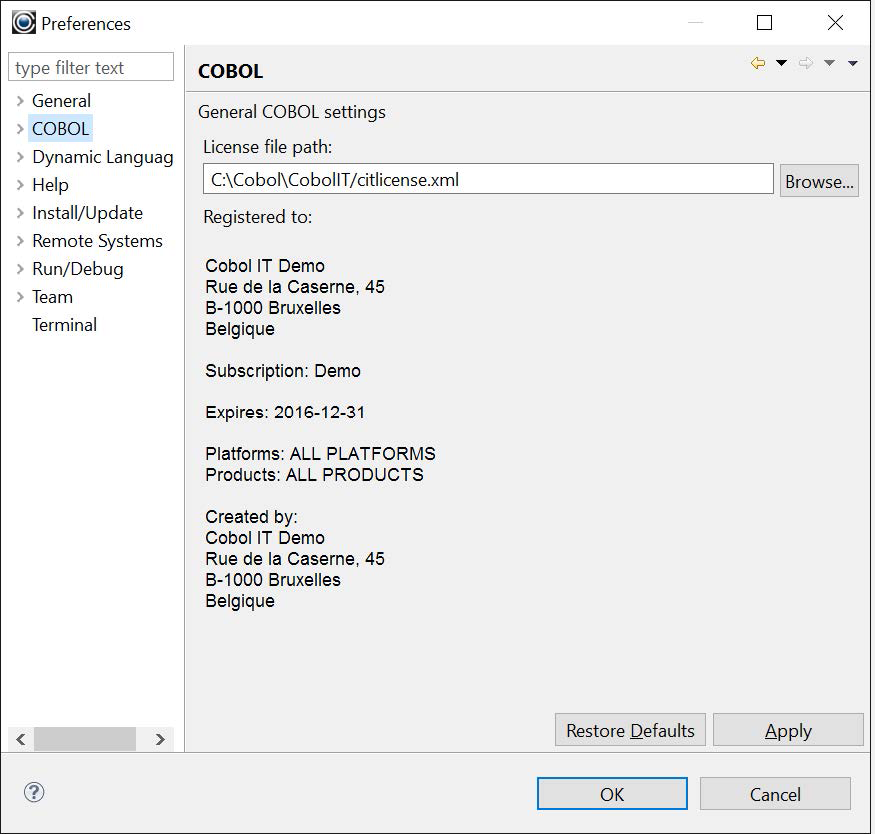This screenshot has height=834, width=875.
Task: Open the preferences view menu arrow
Action: coord(852,64)
